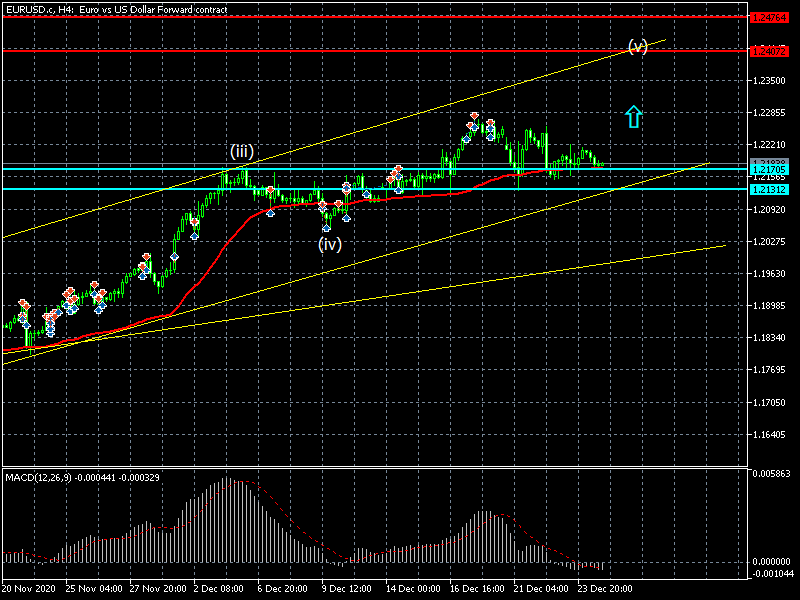
Task: Click the cyan up arrow on the chart
Action: [633, 117]
